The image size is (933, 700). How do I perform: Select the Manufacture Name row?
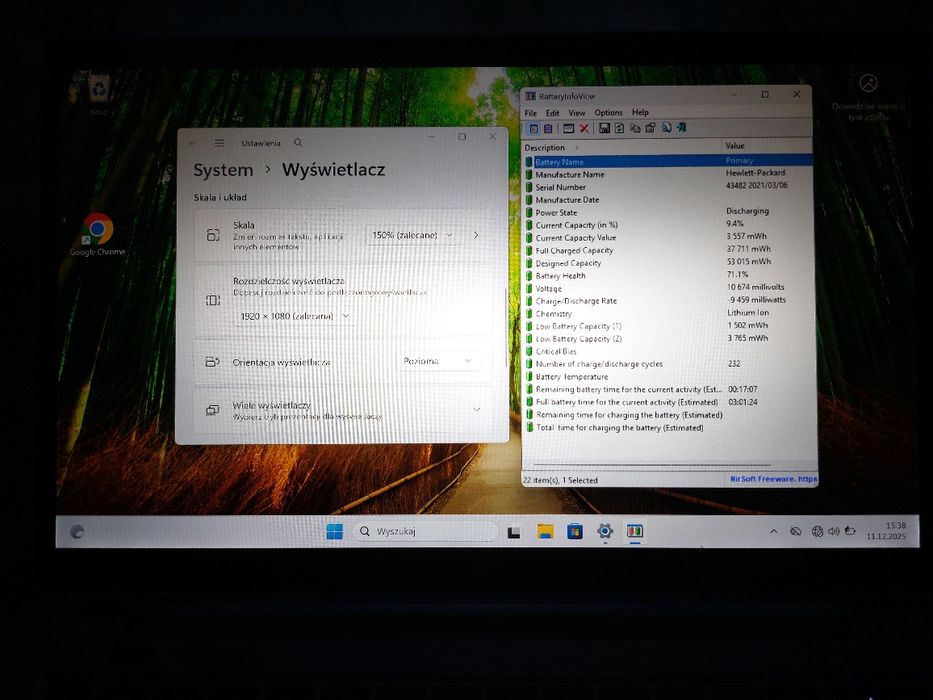tap(668, 174)
